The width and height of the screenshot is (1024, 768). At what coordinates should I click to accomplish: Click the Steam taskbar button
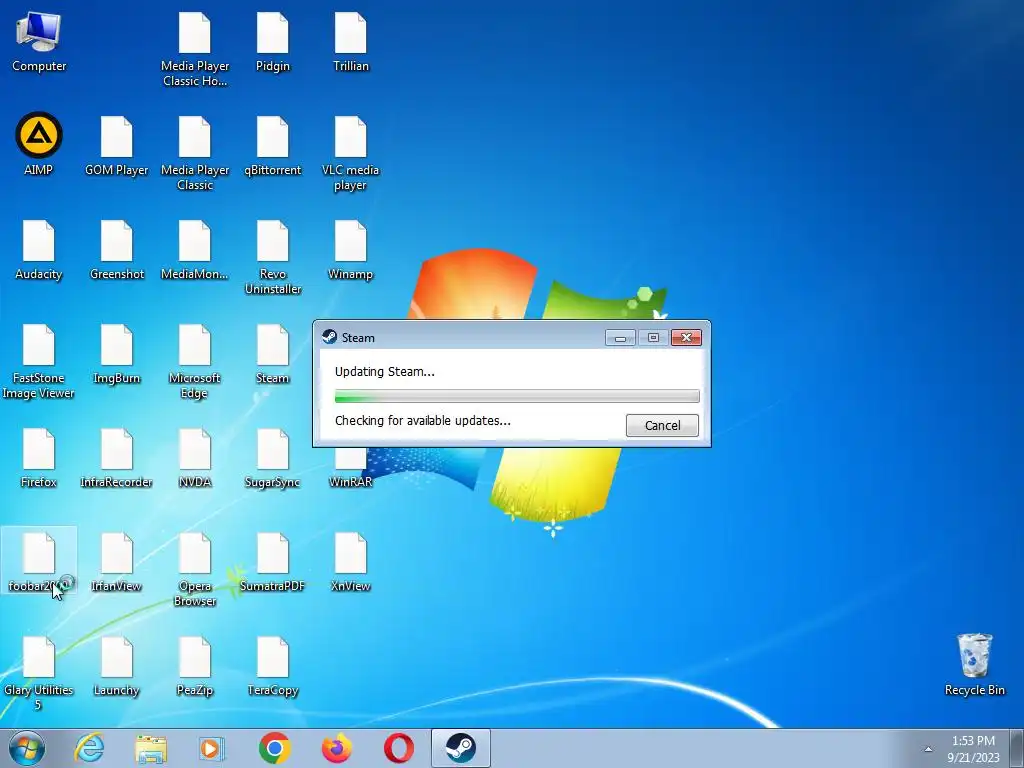pyautogui.click(x=460, y=748)
